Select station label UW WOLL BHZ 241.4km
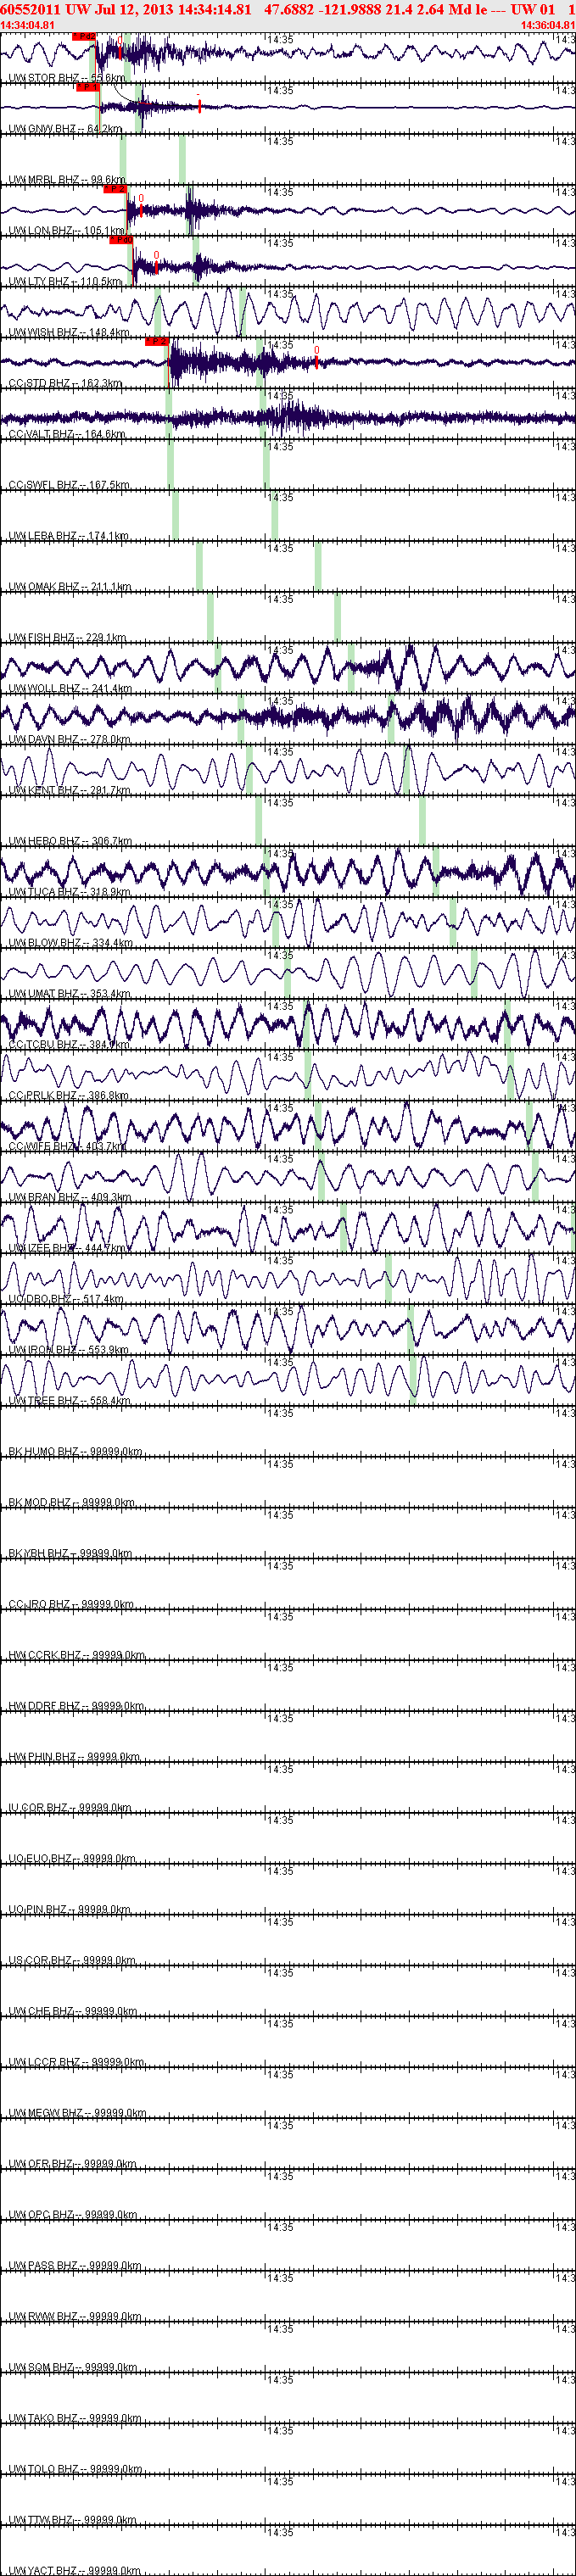Image resolution: width=576 pixels, height=2576 pixels. point(70,689)
